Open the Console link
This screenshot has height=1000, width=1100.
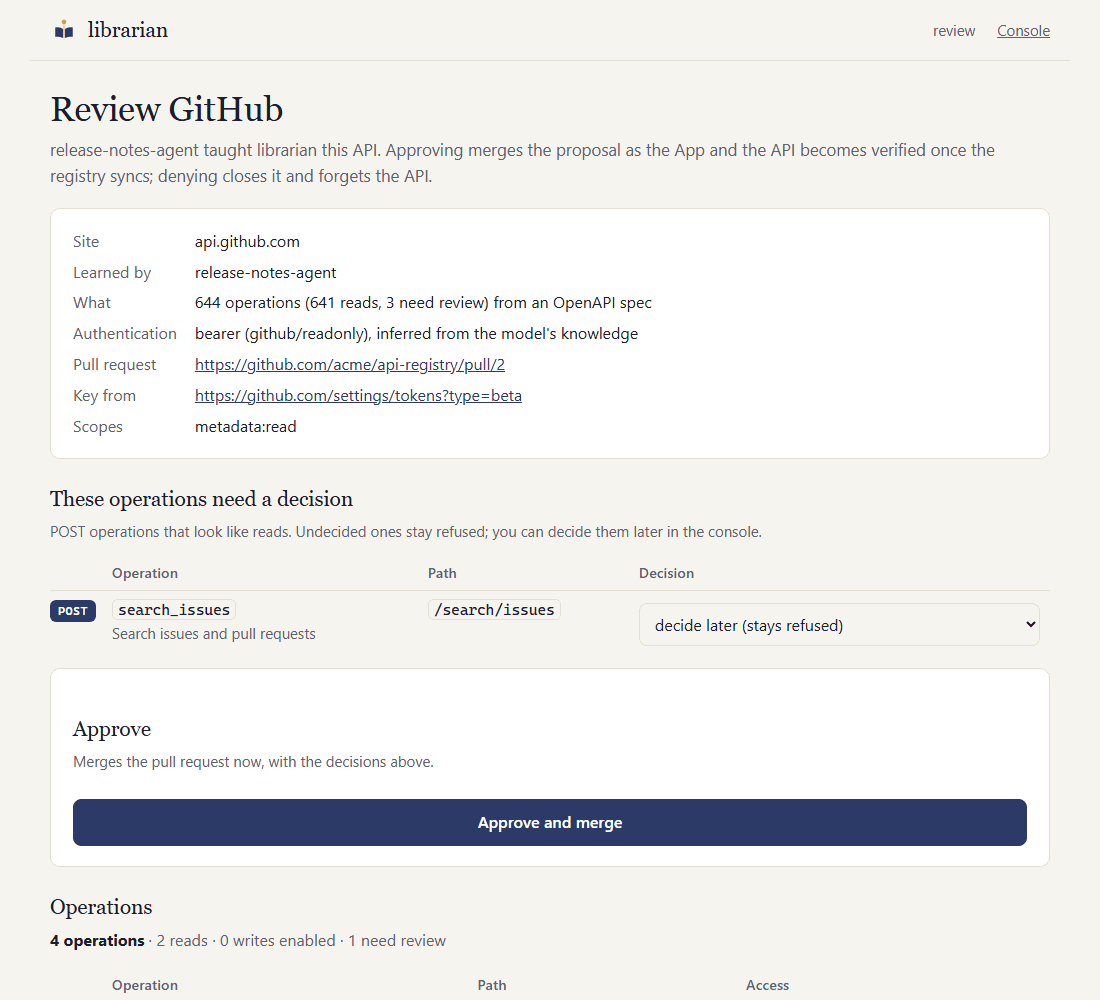(x=1023, y=31)
